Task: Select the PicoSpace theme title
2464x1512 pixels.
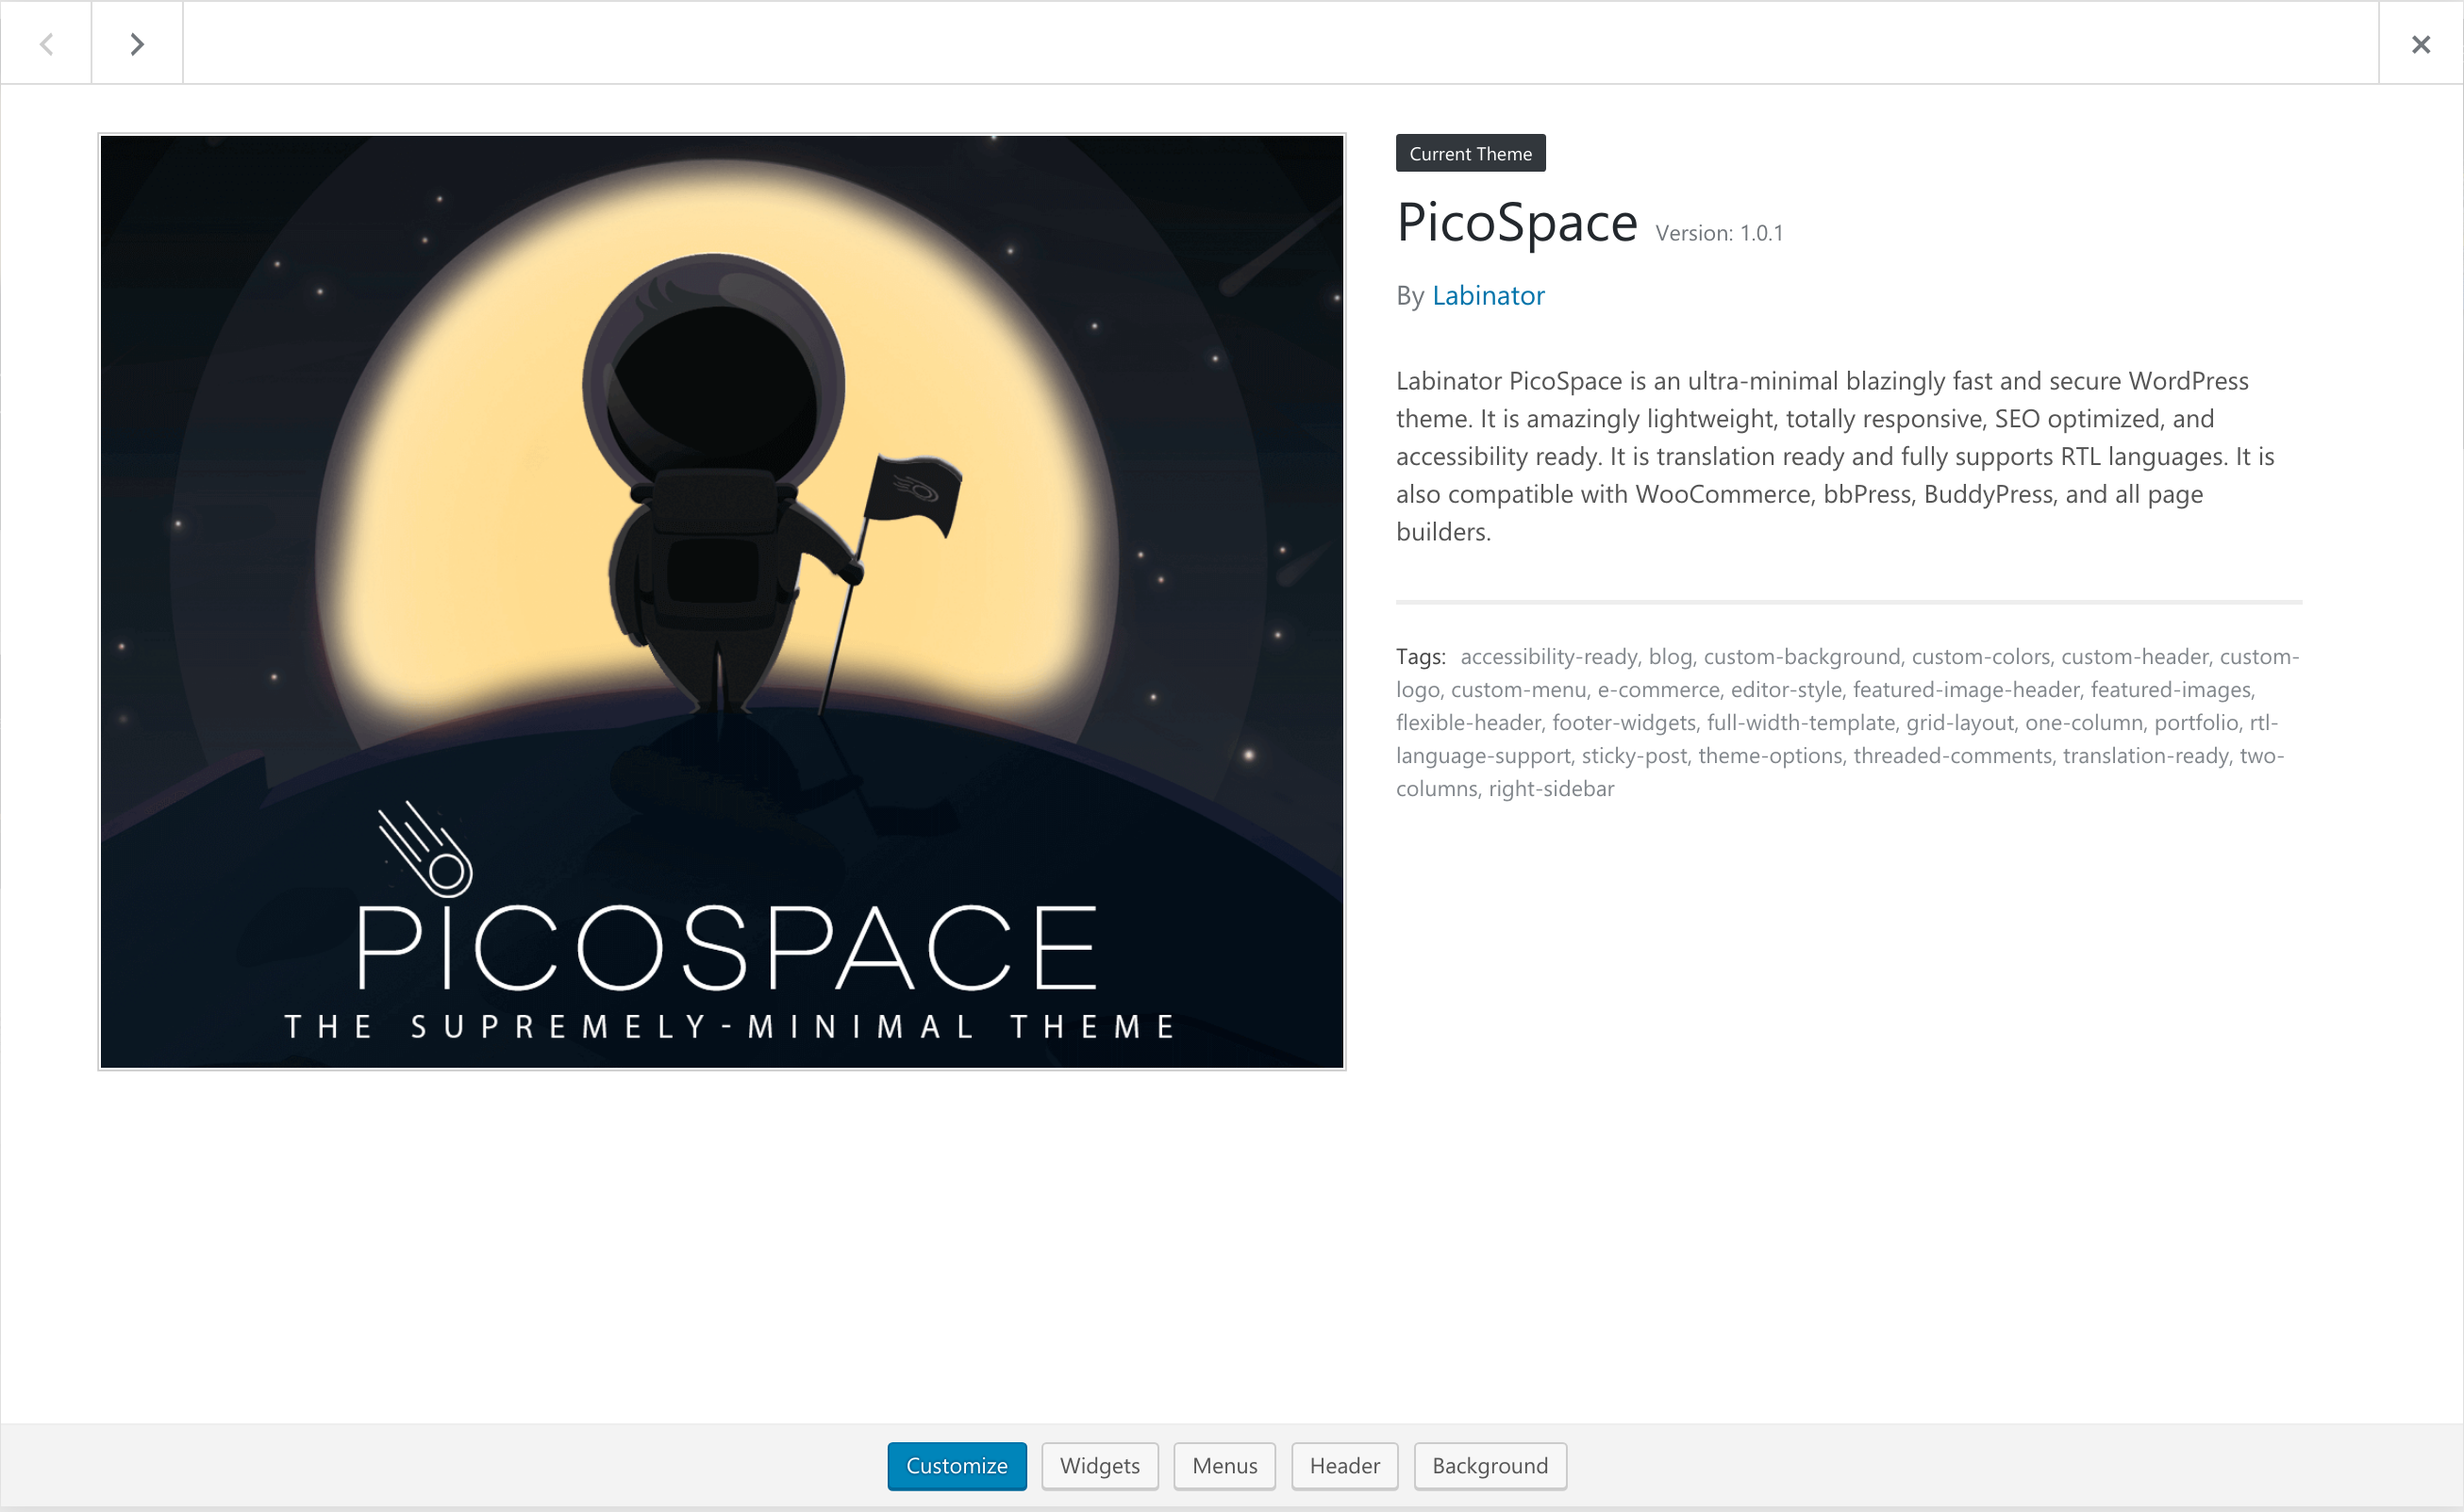Action: click(1517, 222)
